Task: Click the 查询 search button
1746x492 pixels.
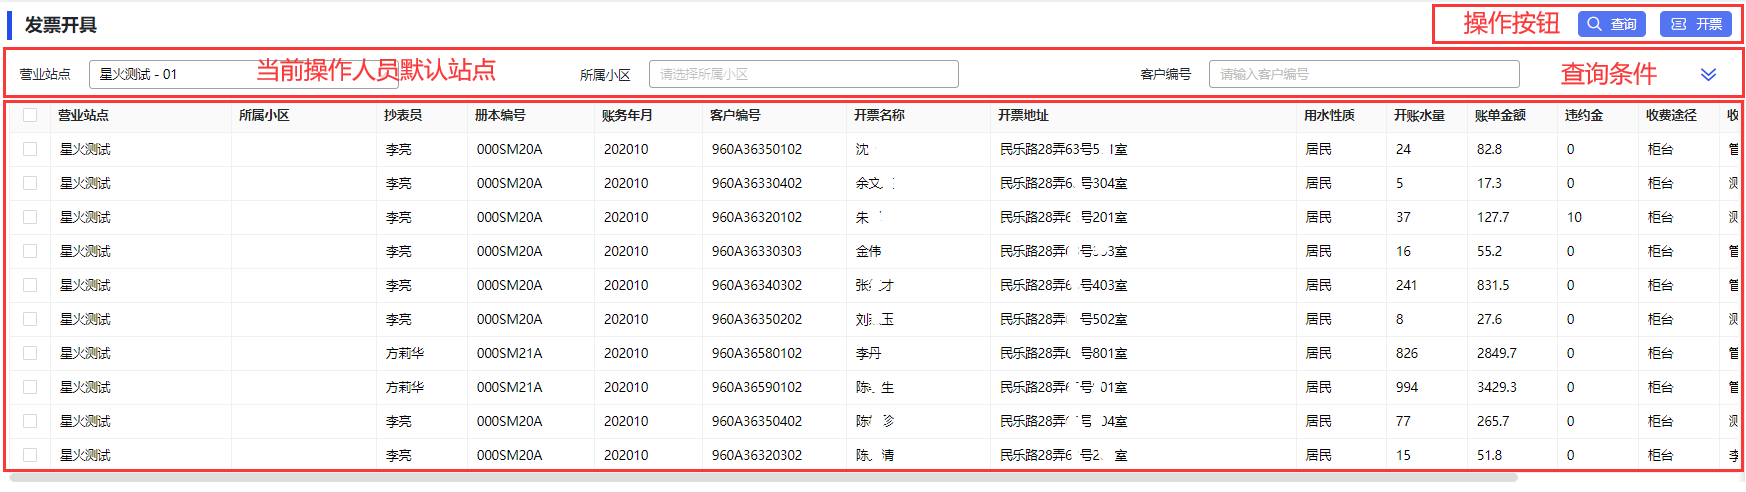Action: 1611,24
